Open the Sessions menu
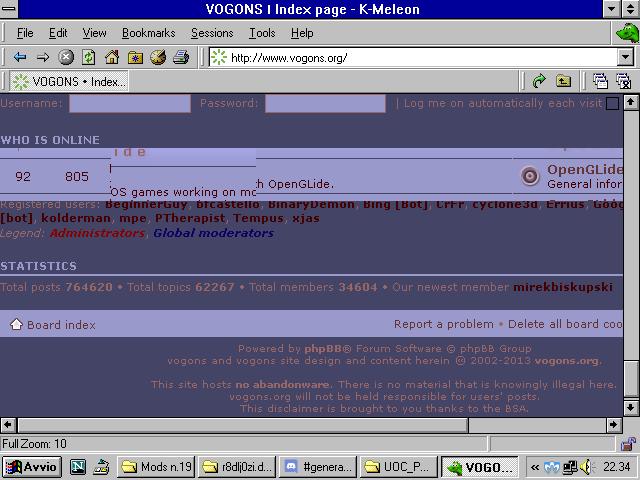Screen dimensions: 640x480 pyautogui.click(x=212, y=33)
